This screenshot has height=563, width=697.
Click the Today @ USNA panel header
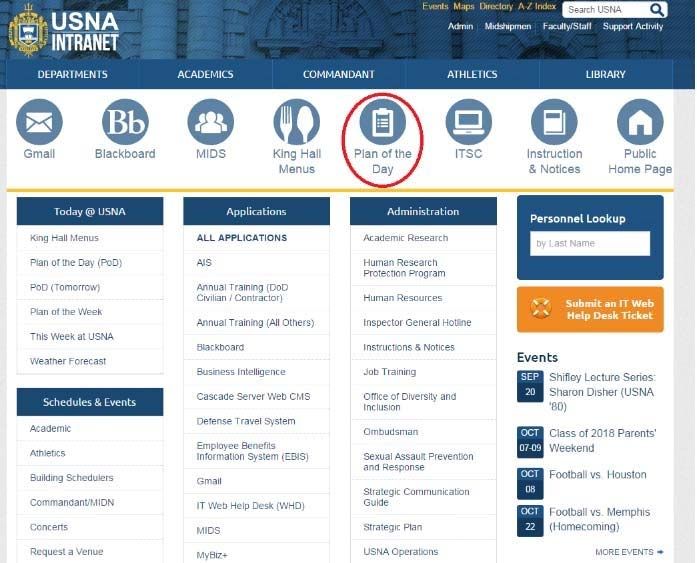coord(90,212)
